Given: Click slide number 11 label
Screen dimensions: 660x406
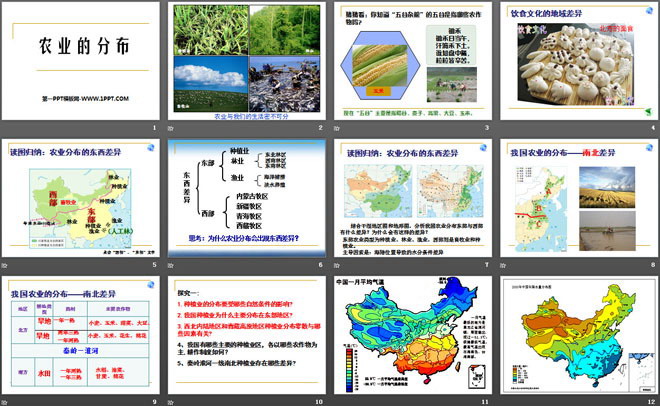Looking at the screenshot, I should 485,402.
